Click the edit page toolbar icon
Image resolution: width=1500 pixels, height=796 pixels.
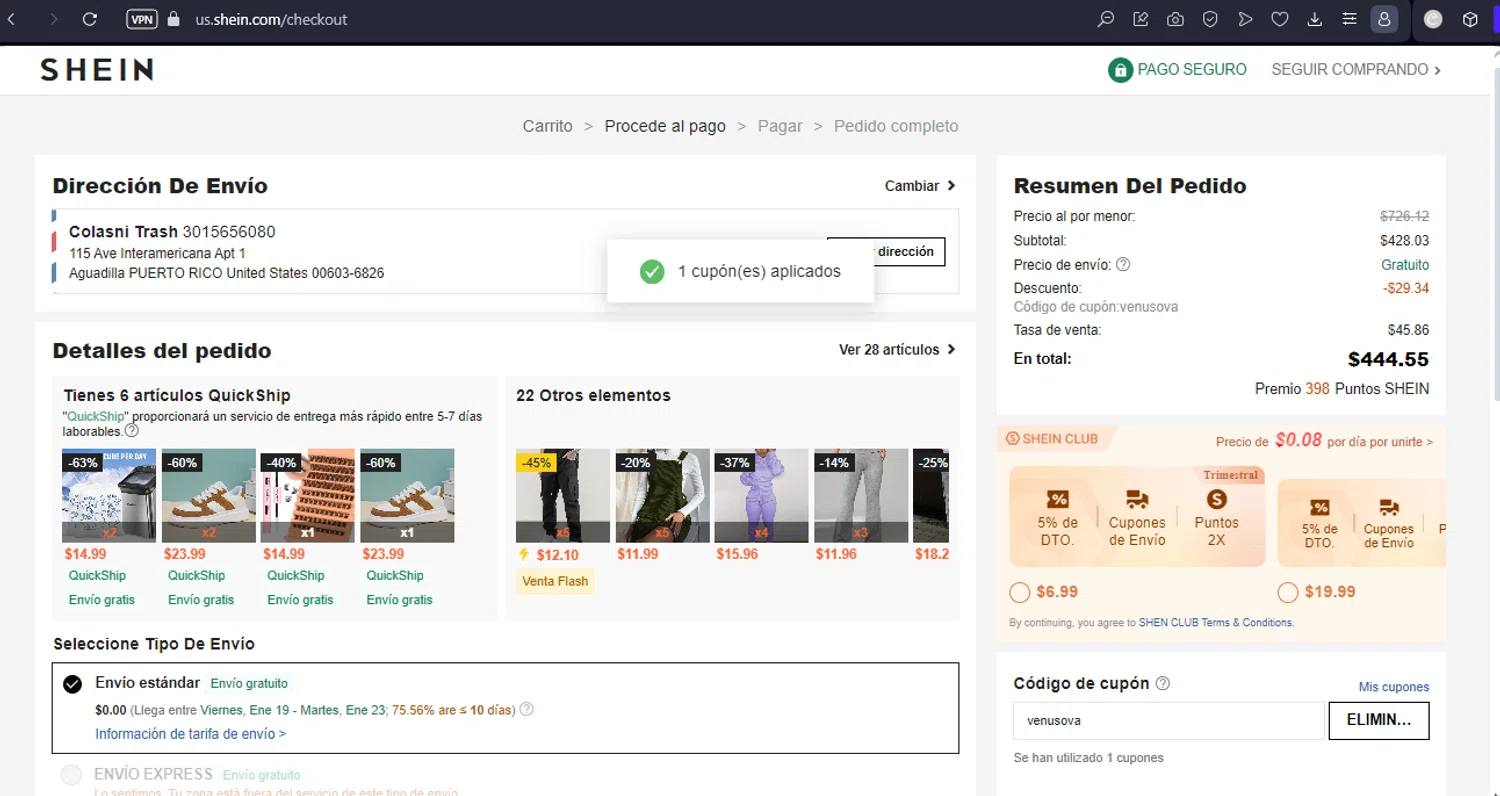[1141, 19]
